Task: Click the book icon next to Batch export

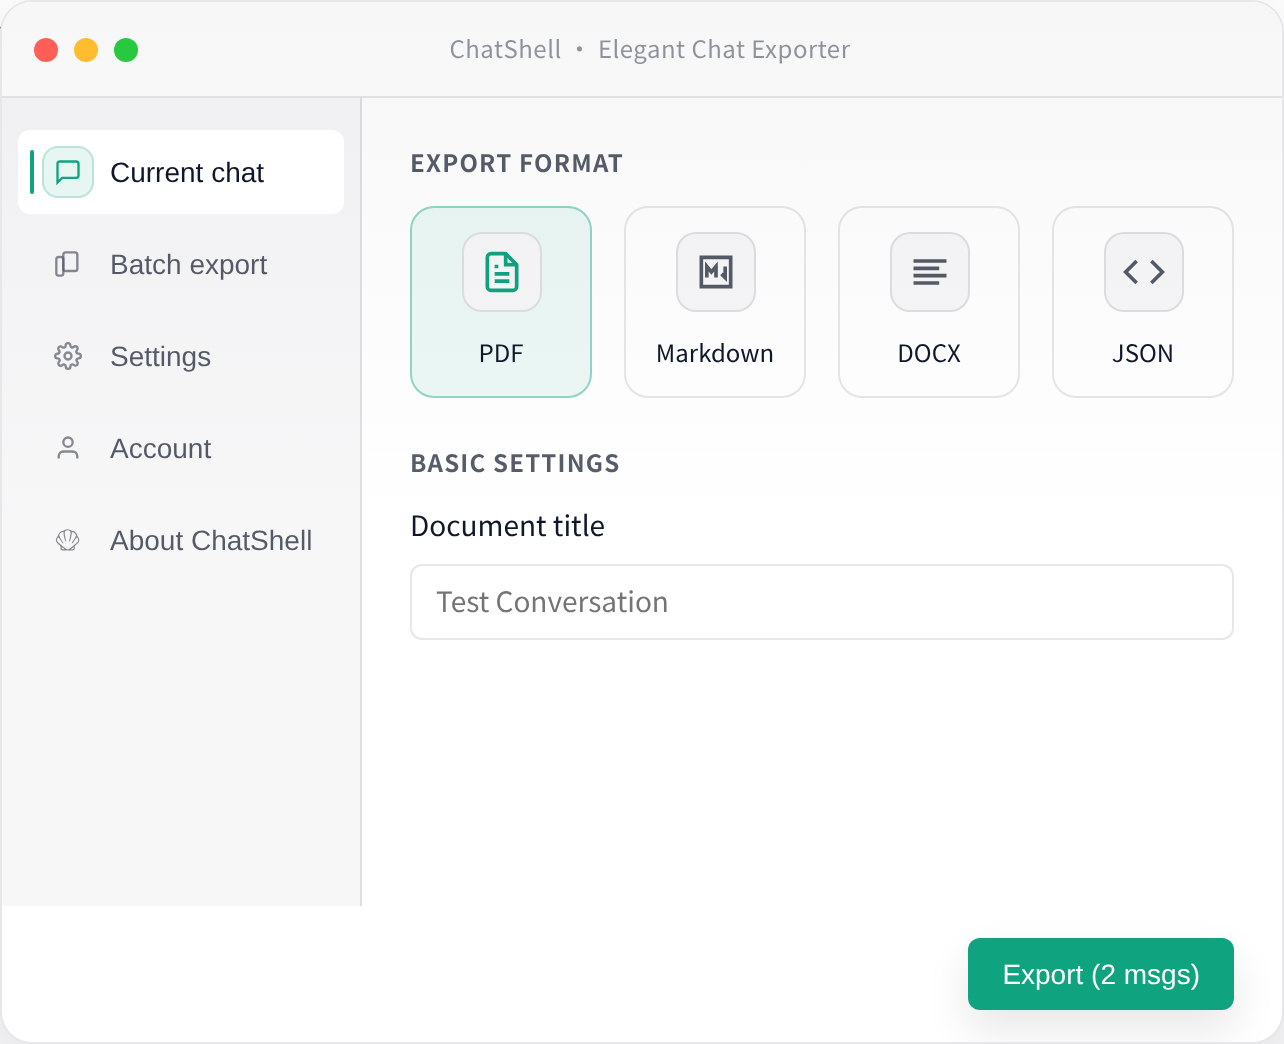Action: 67,264
